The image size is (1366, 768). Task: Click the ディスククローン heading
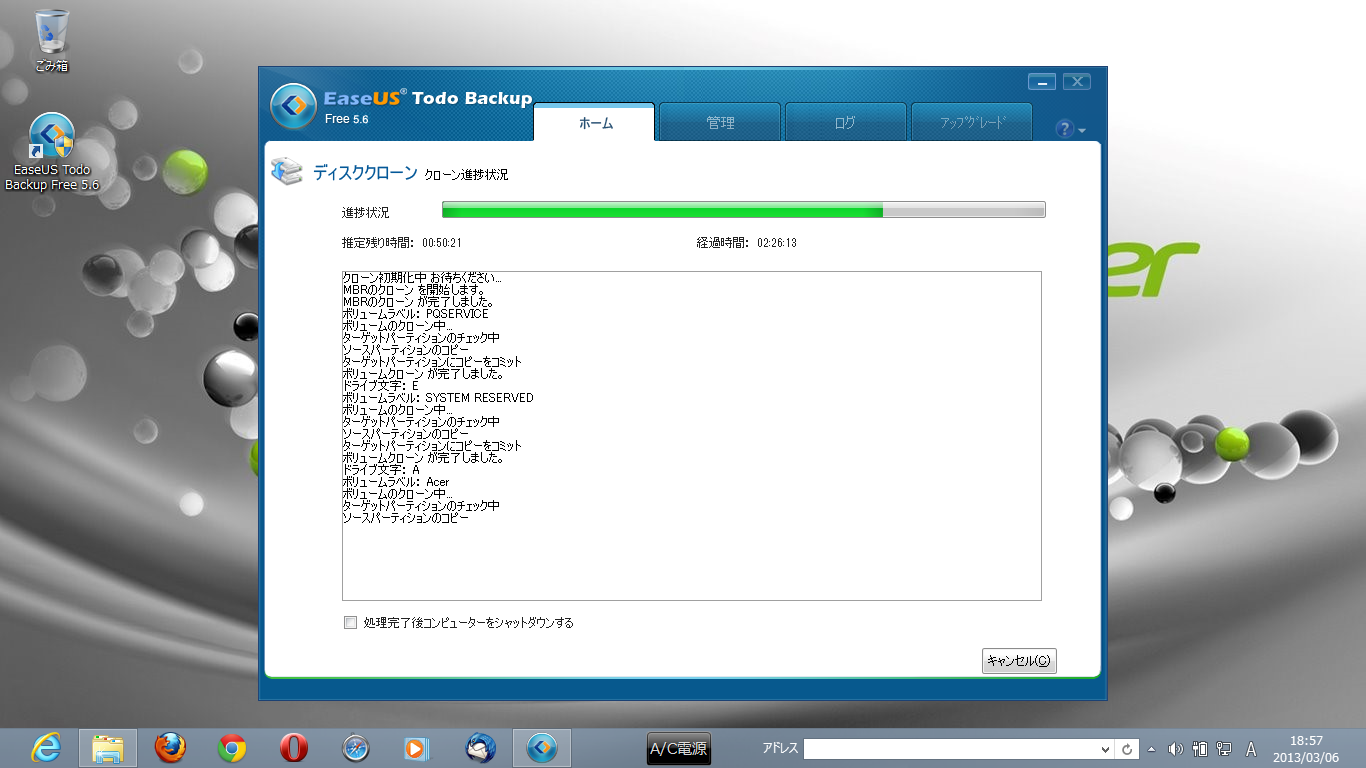pos(365,173)
